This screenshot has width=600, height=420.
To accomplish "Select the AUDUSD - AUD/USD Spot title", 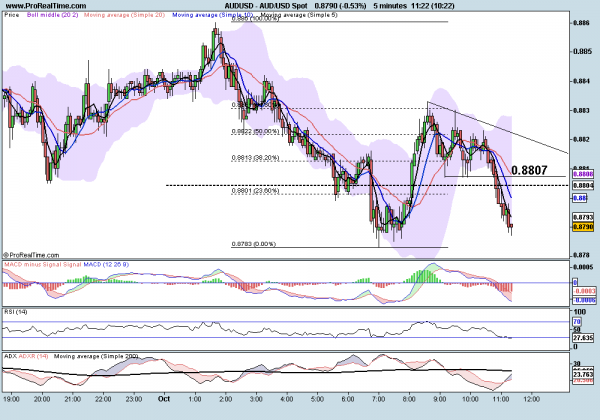I will point(266,6).
